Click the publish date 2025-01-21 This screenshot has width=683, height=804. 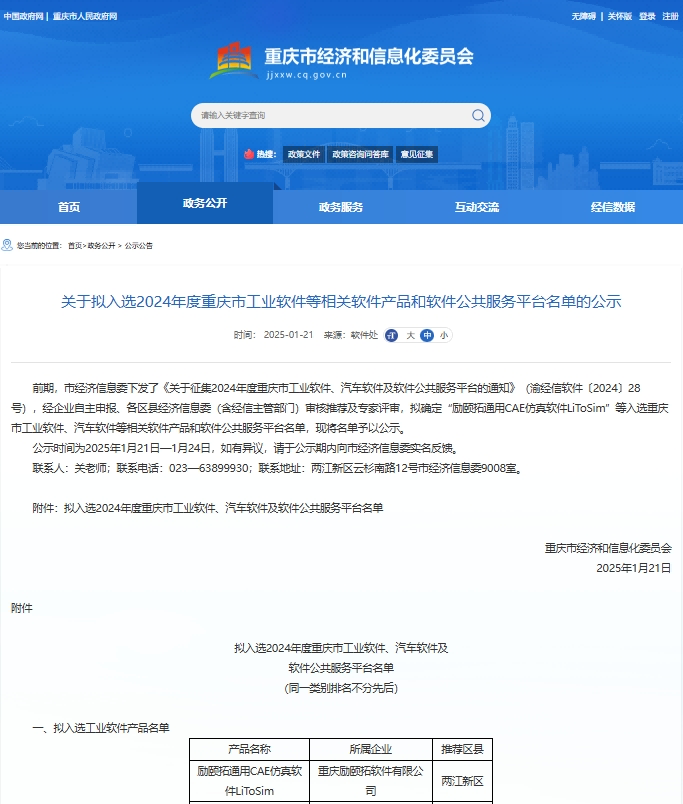[x=288, y=335]
